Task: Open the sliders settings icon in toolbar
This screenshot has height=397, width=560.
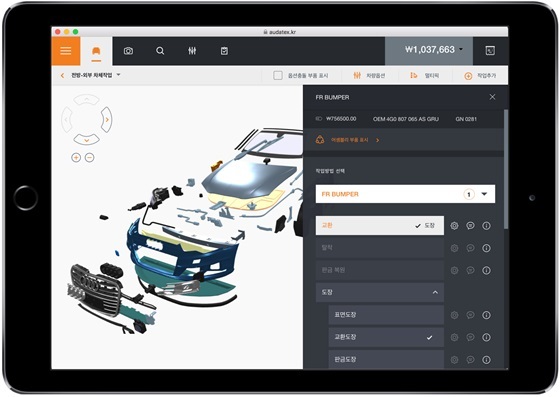Action: click(192, 51)
